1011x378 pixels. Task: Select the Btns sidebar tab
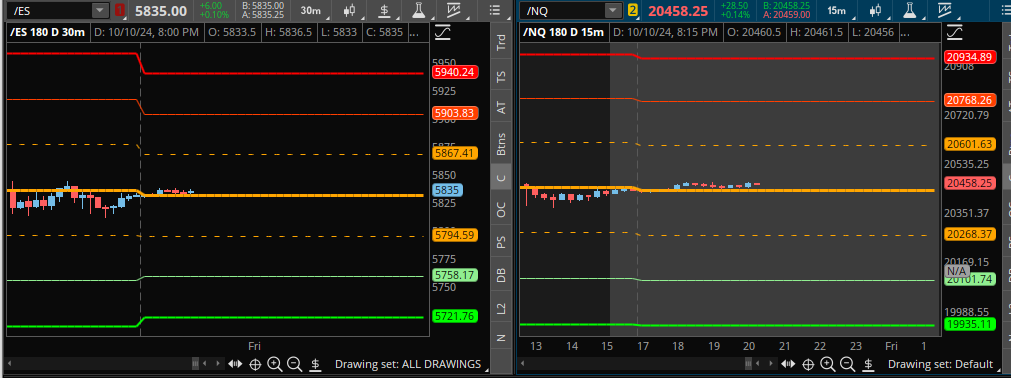(501, 144)
